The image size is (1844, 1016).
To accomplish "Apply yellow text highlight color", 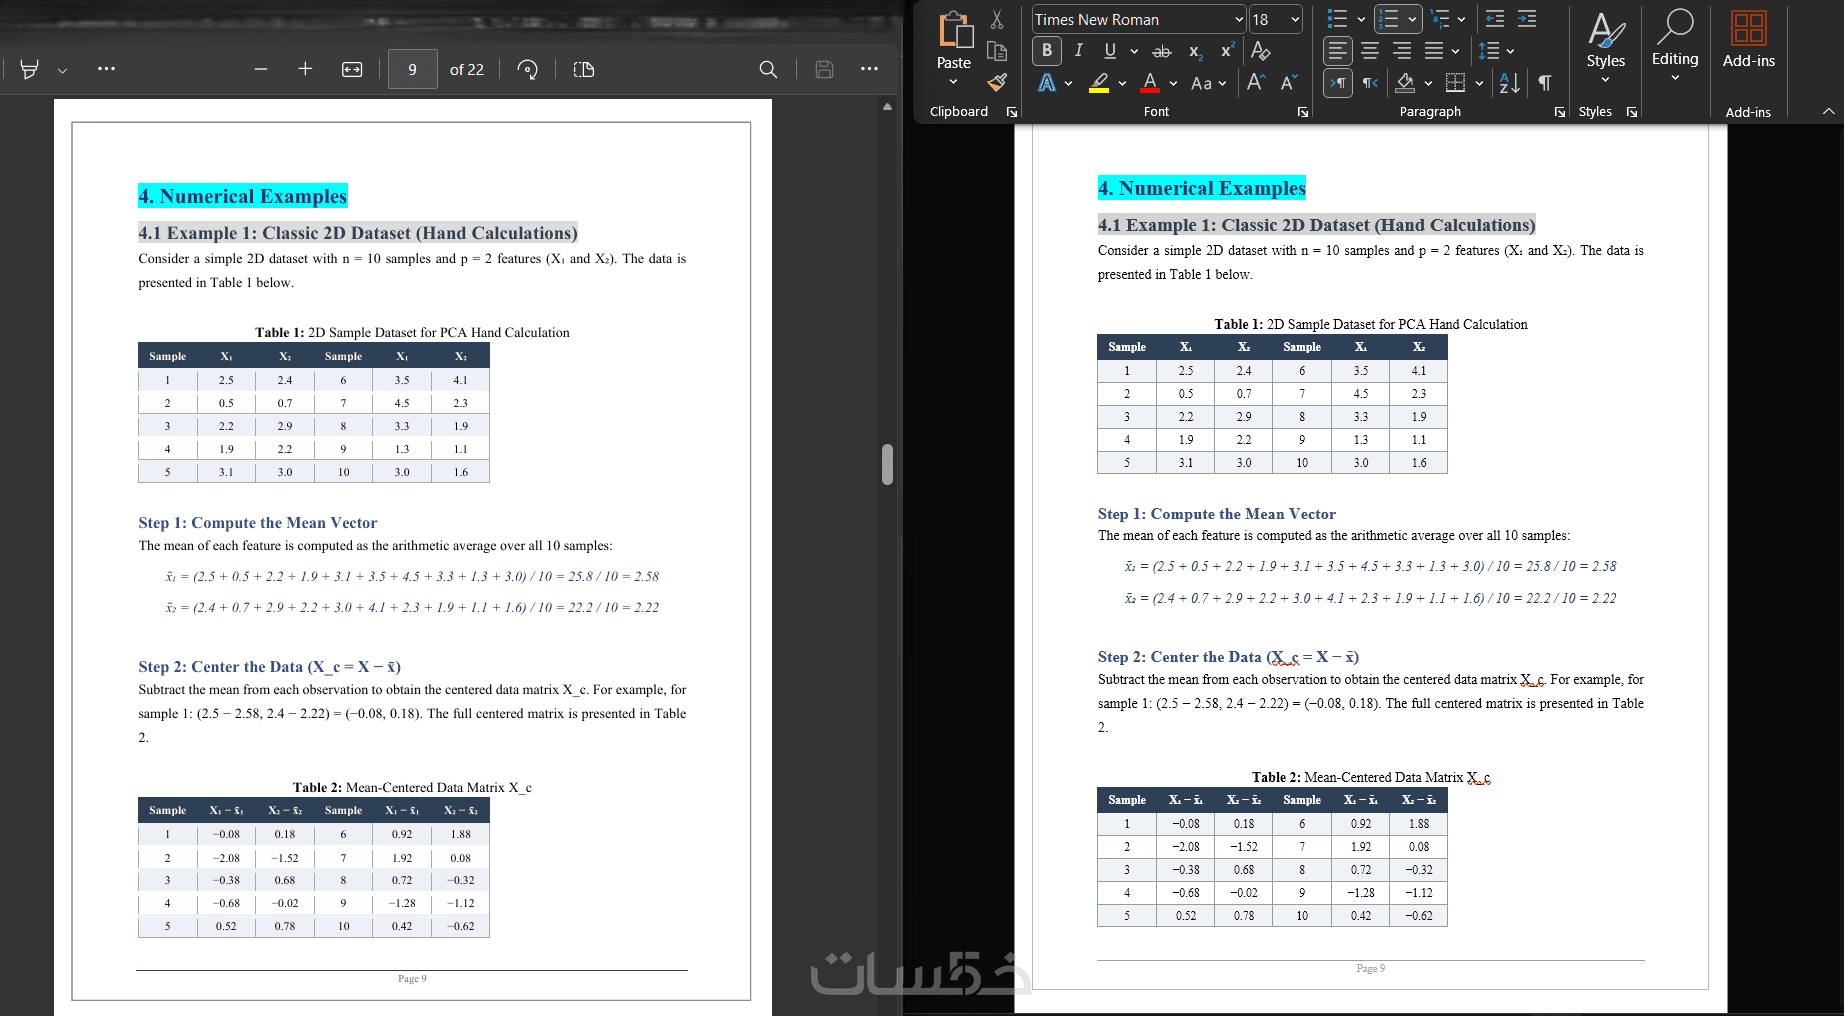I will coord(1099,83).
